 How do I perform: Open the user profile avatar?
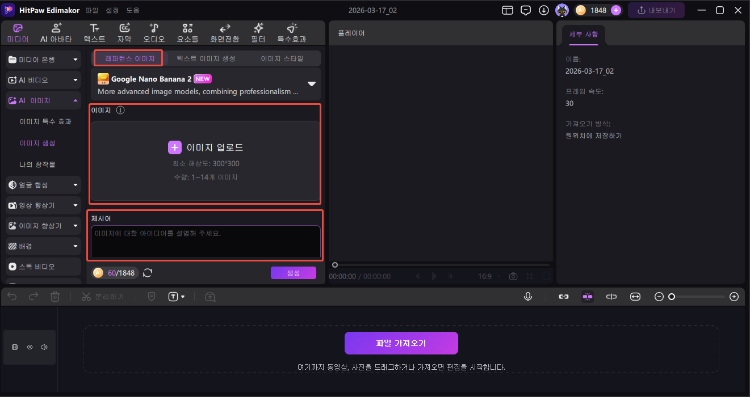(562, 10)
